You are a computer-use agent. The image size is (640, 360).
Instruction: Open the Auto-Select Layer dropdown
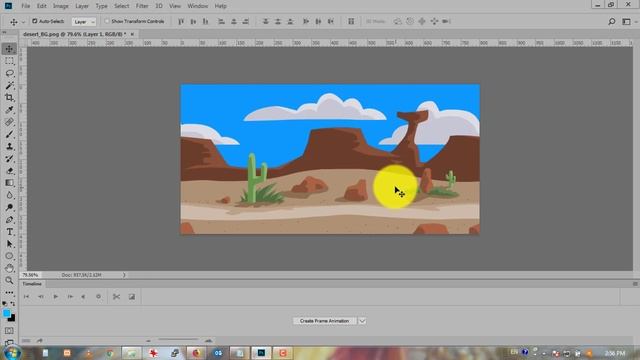[x=84, y=22]
